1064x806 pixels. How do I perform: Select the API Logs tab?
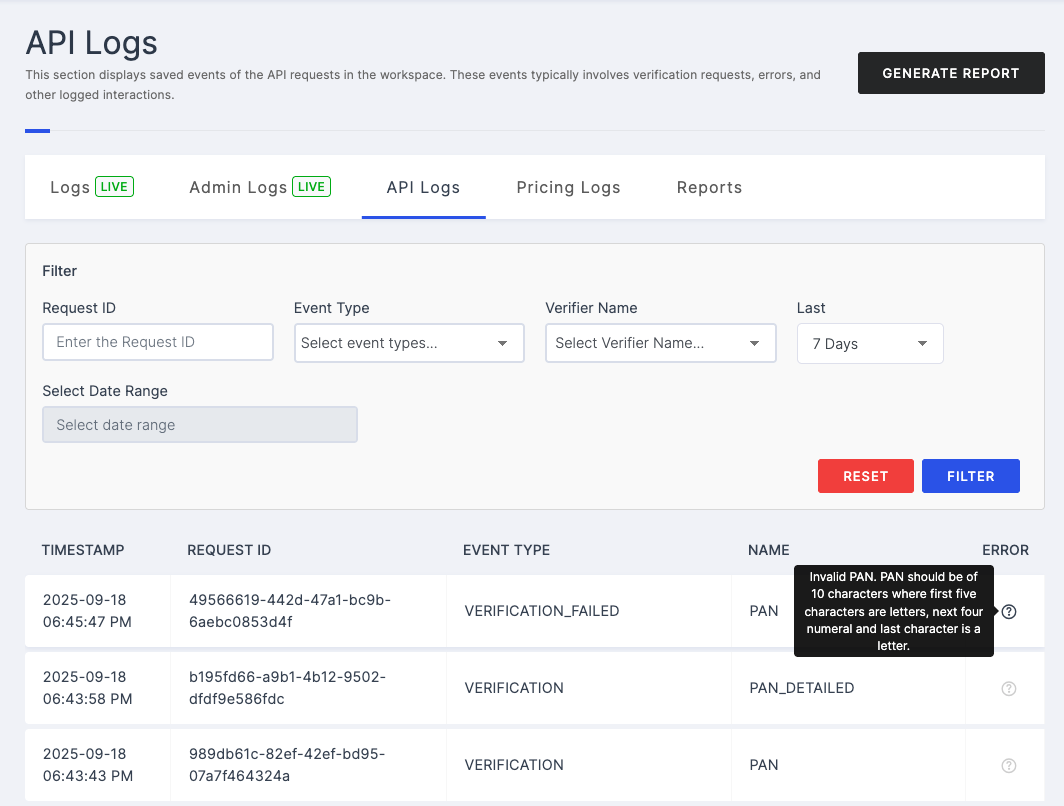423,187
